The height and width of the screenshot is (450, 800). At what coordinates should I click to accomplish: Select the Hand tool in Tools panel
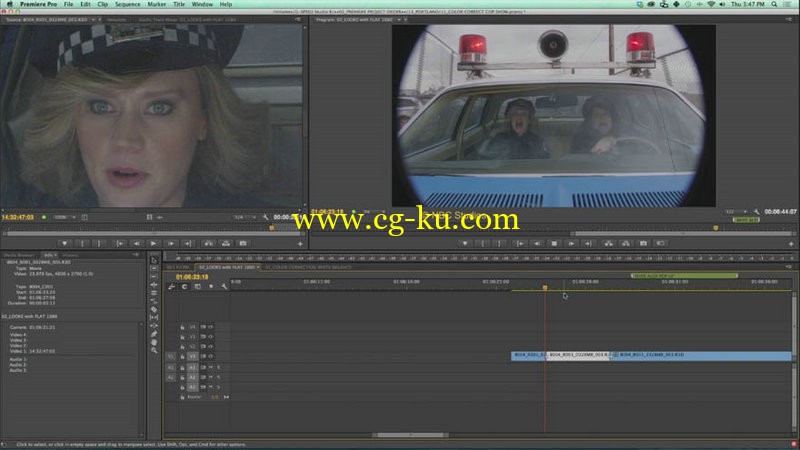pos(154,342)
